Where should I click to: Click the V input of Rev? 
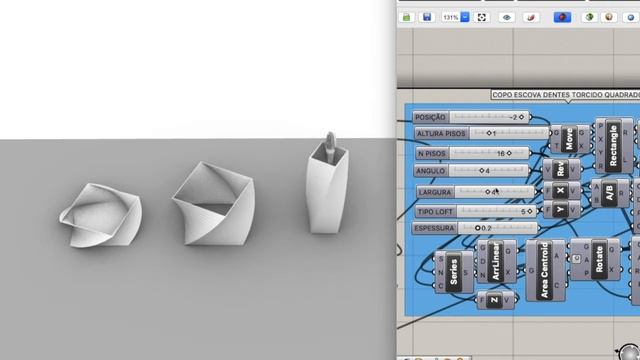tap(548, 169)
